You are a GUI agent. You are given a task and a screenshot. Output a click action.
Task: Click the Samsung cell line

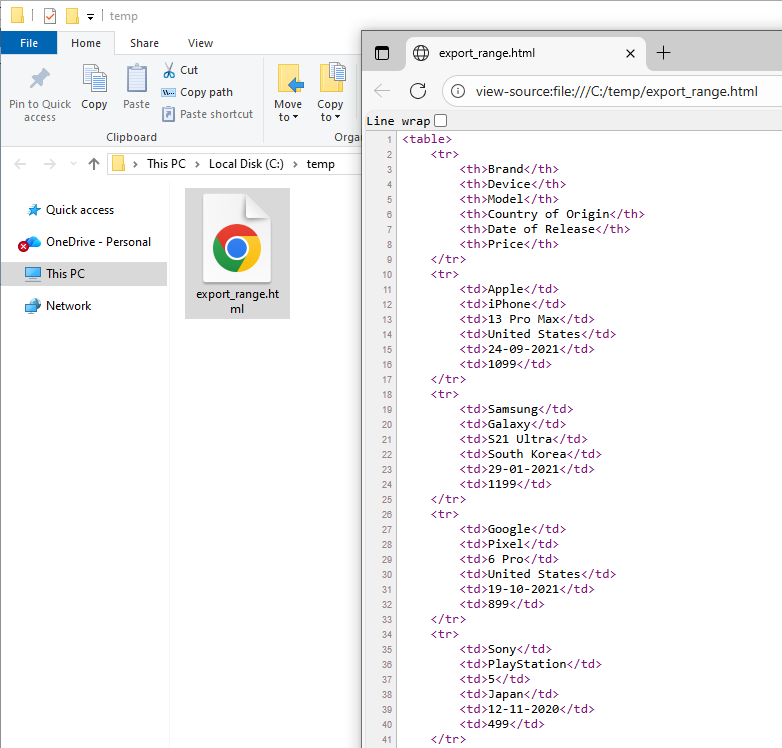pyautogui.click(x=516, y=409)
